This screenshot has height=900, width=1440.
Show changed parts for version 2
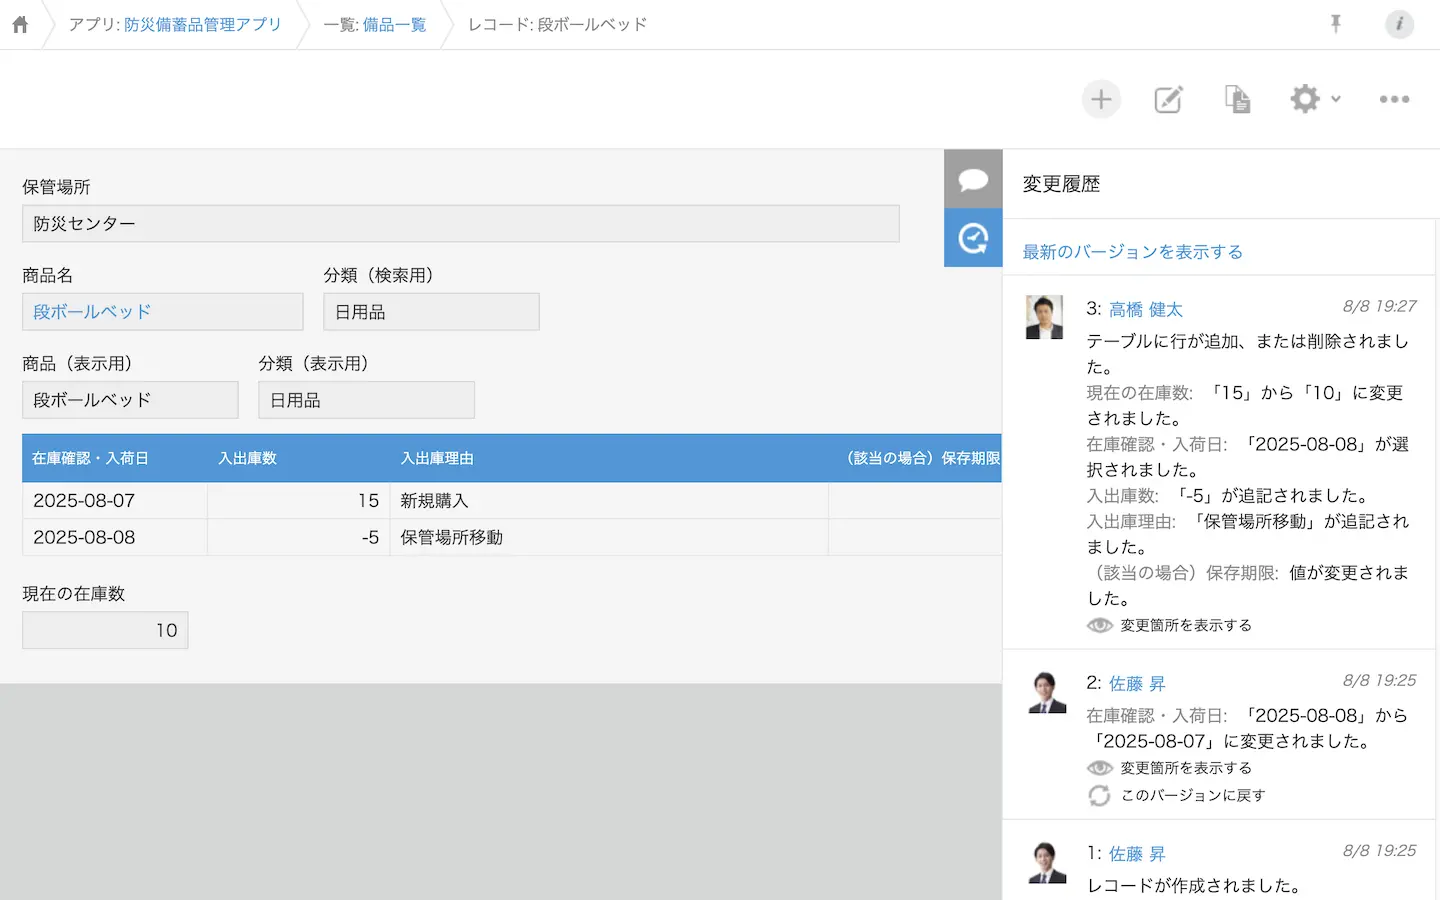(x=1185, y=768)
